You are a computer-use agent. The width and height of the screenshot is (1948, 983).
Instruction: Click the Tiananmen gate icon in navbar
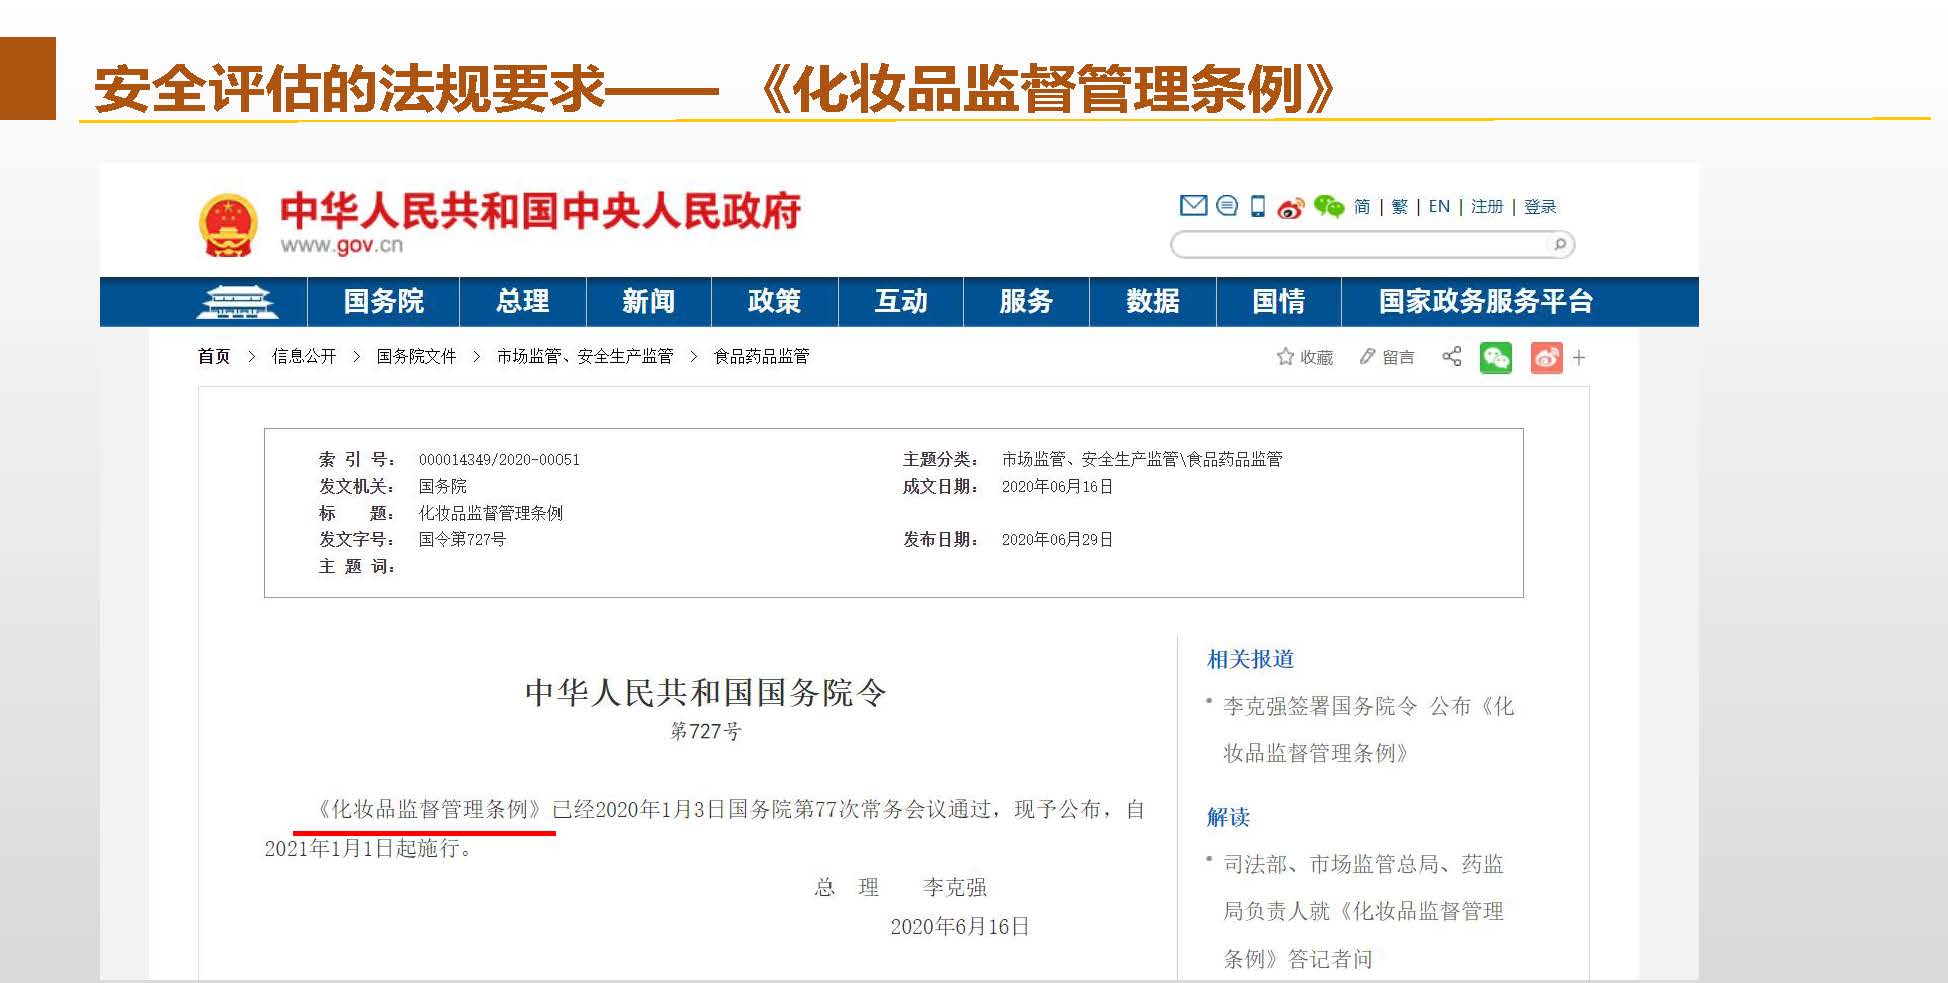click(x=237, y=302)
